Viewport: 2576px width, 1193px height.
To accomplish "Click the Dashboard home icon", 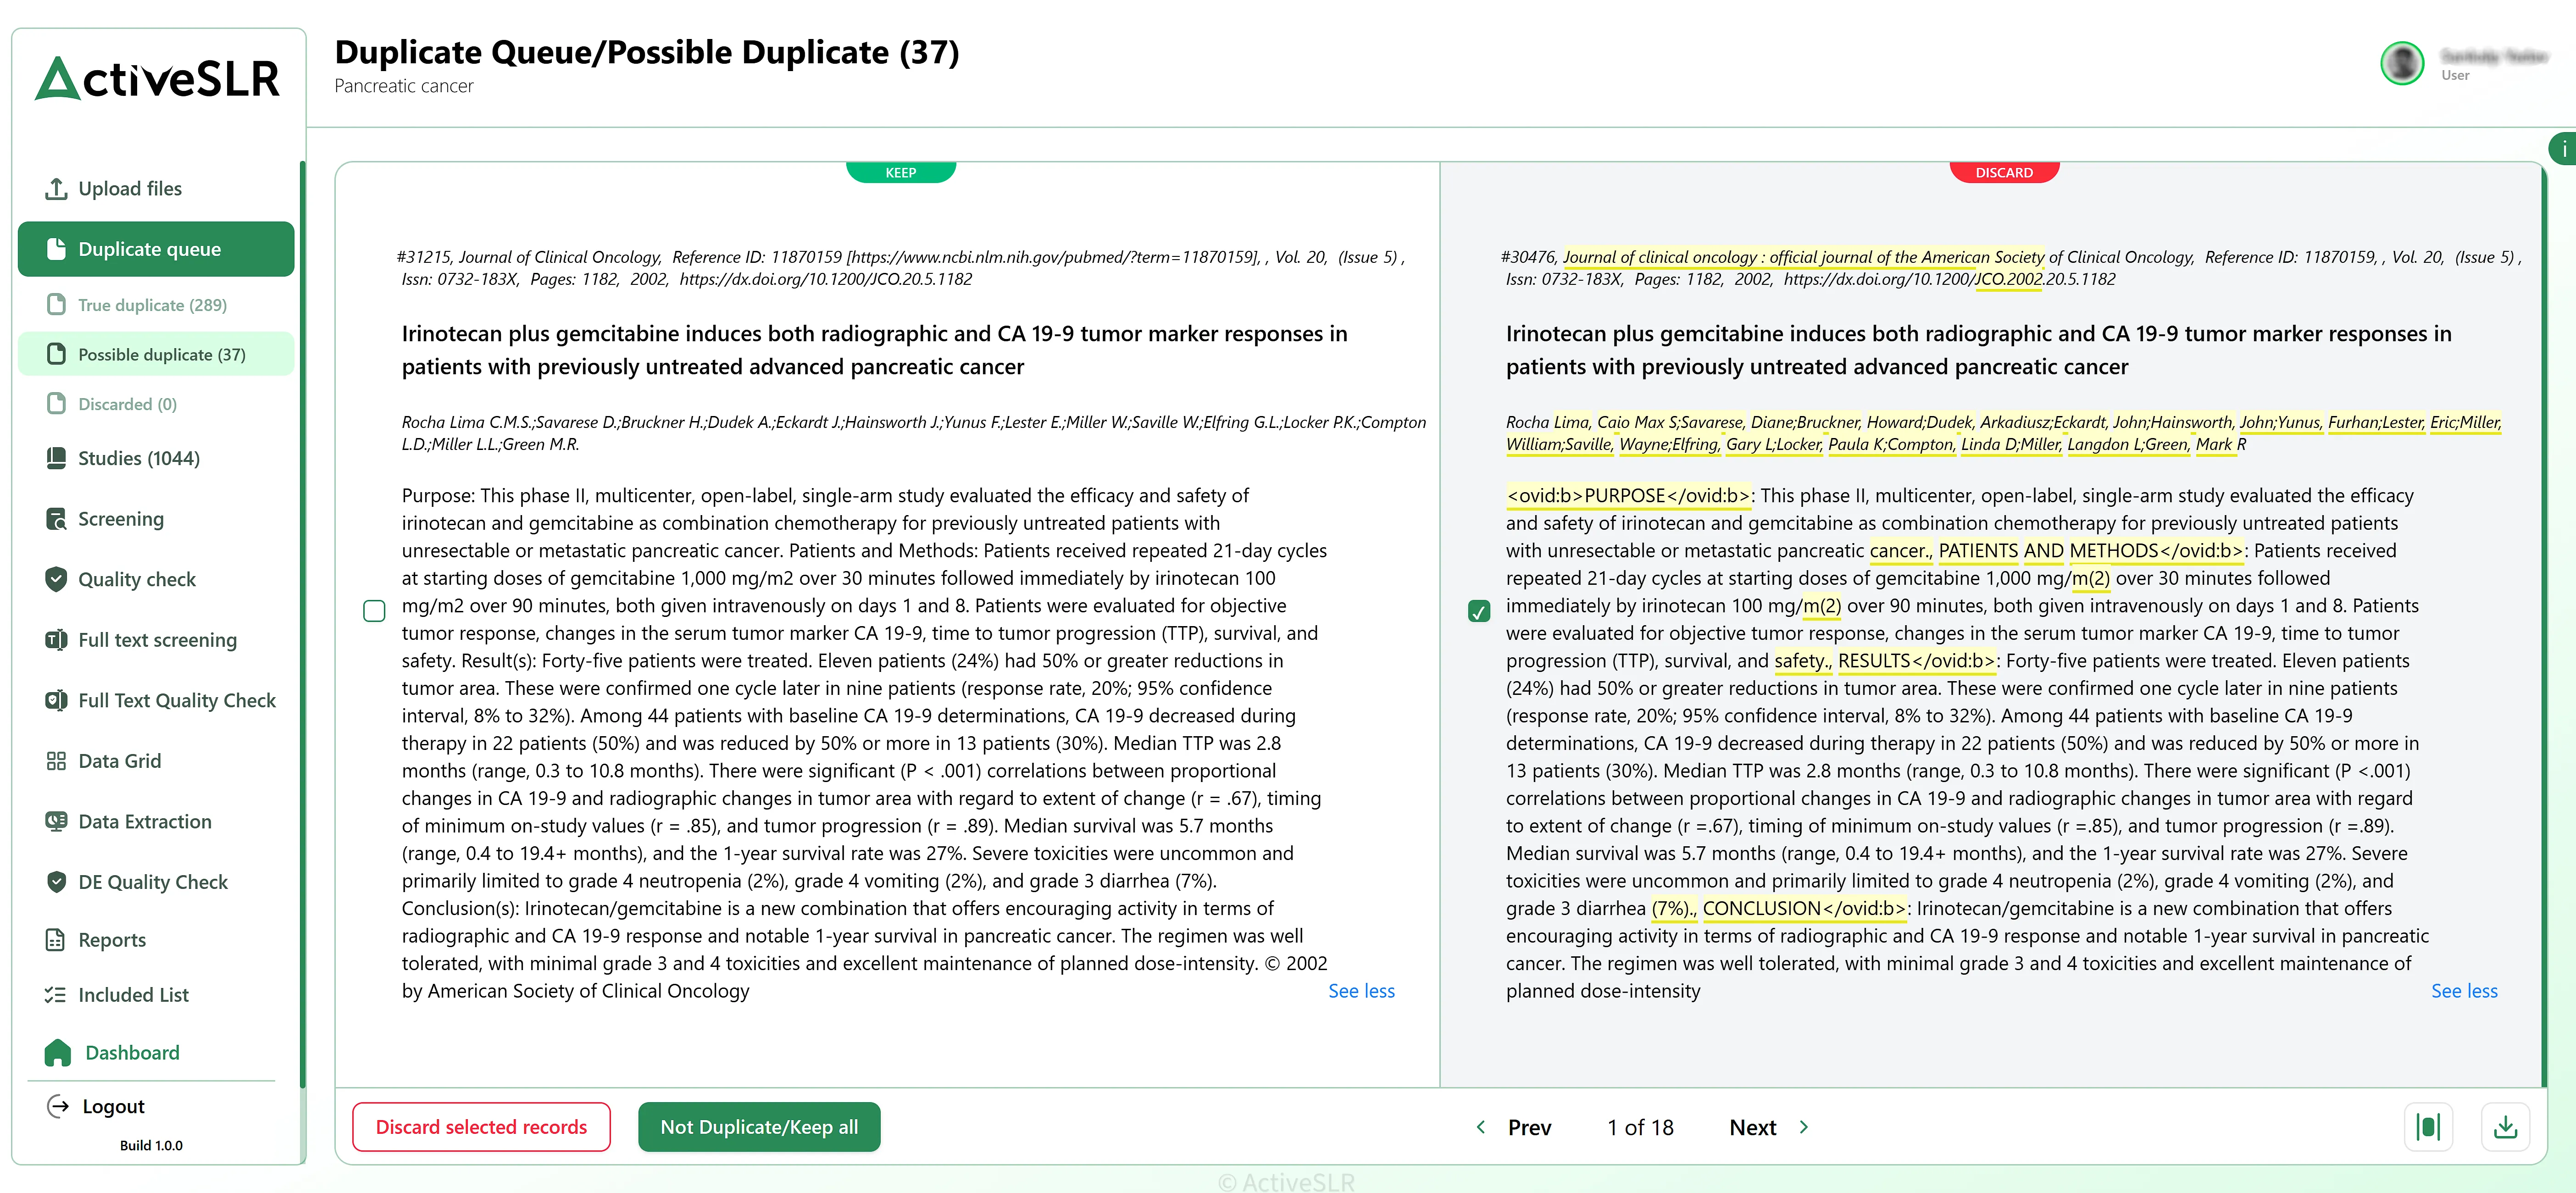I will coord(58,1052).
